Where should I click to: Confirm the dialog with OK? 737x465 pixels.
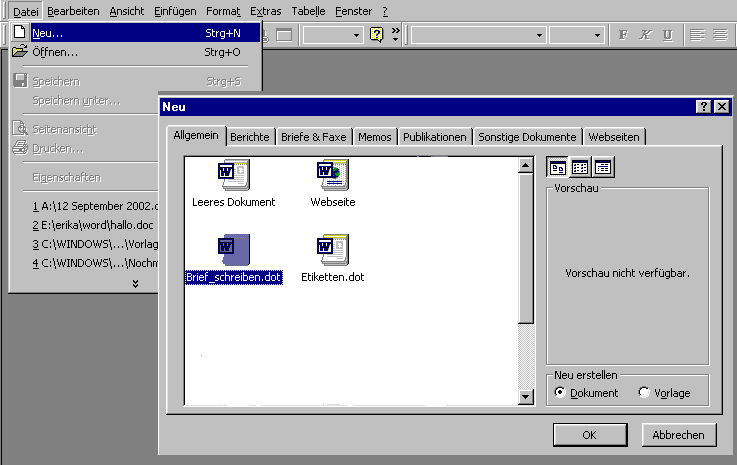point(589,434)
